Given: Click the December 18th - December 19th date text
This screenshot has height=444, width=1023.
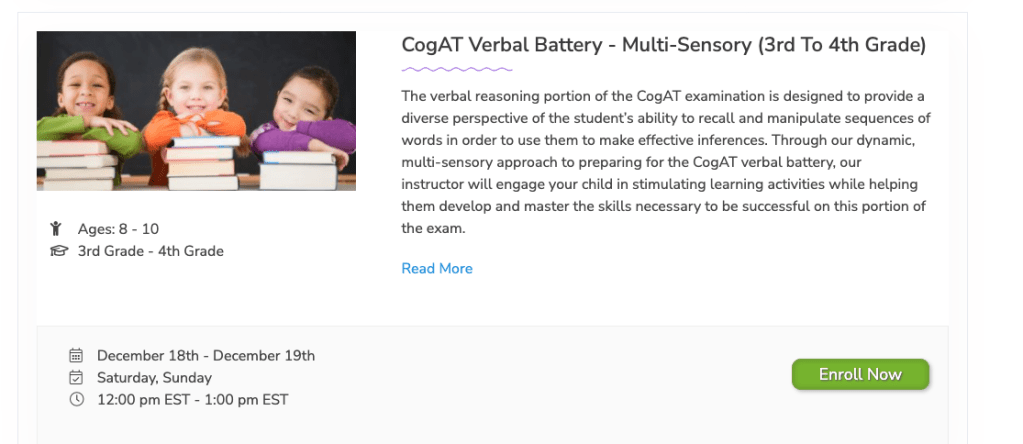Looking at the screenshot, I should [x=205, y=355].
